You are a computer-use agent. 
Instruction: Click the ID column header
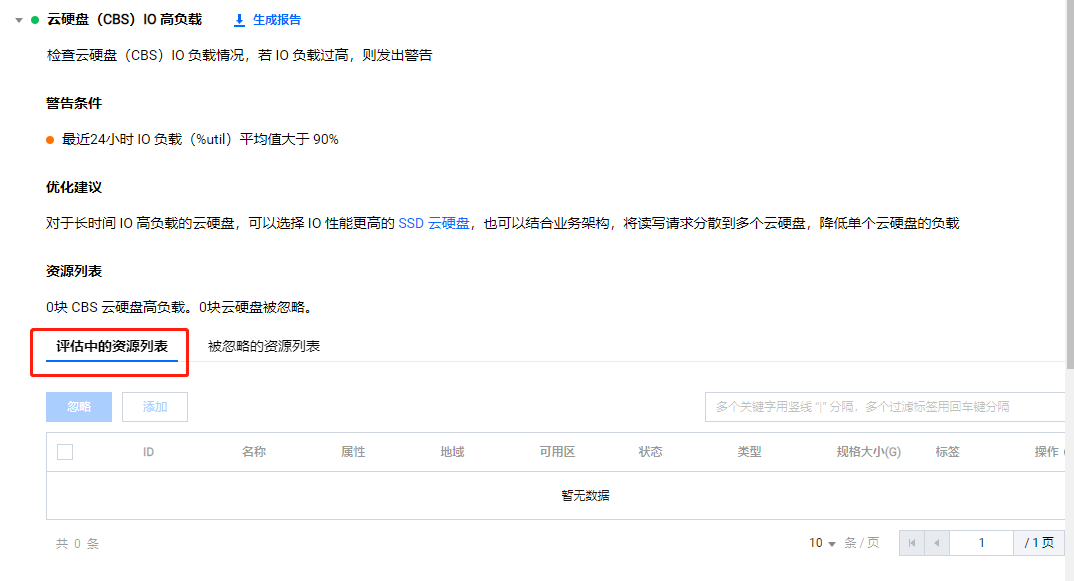pyautogui.click(x=148, y=452)
